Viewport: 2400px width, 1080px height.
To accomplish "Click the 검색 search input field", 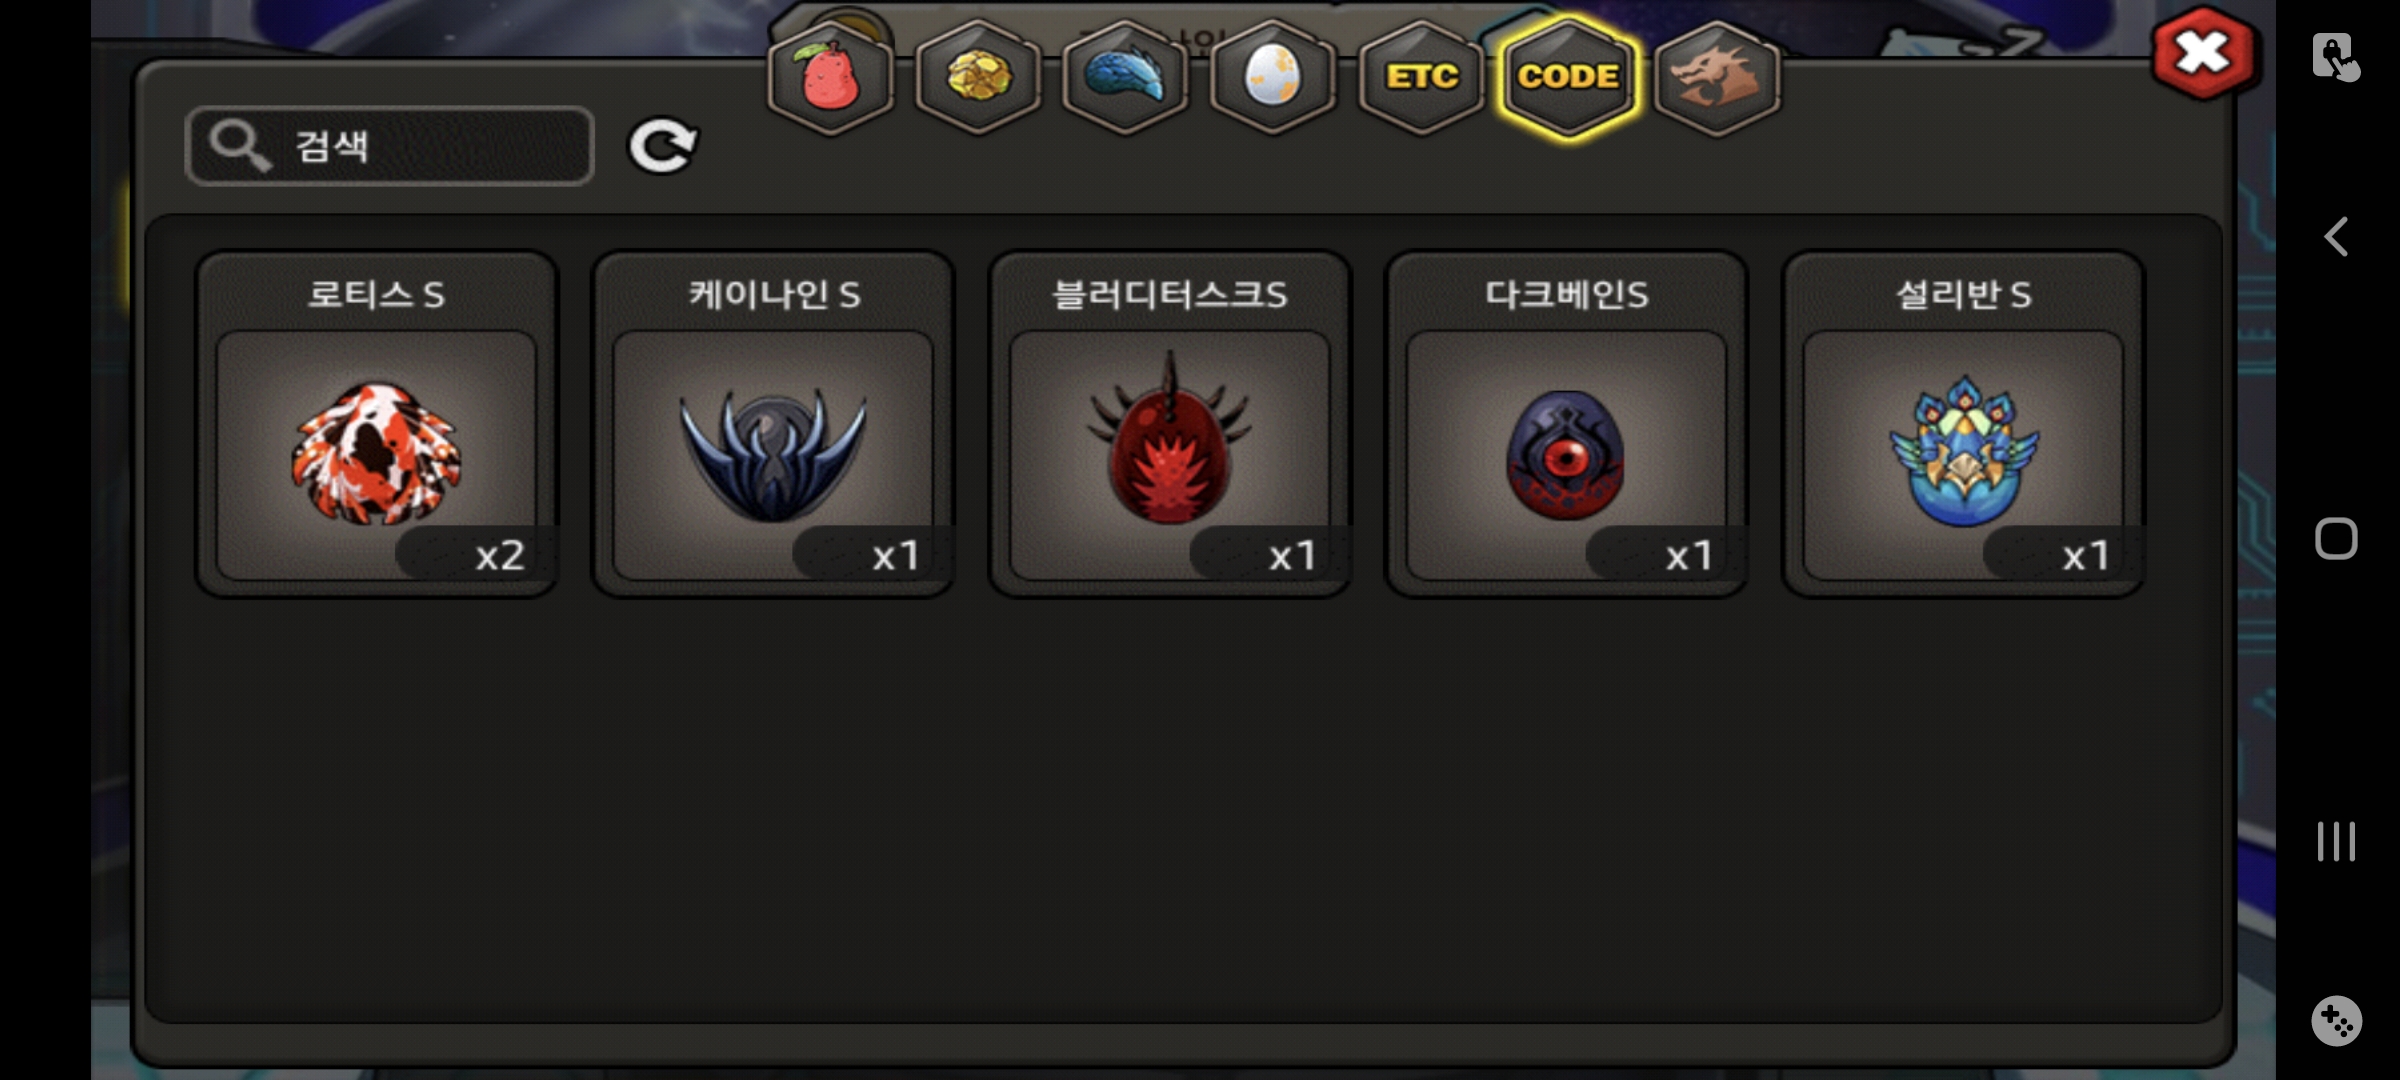I will pyautogui.click(x=390, y=146).
